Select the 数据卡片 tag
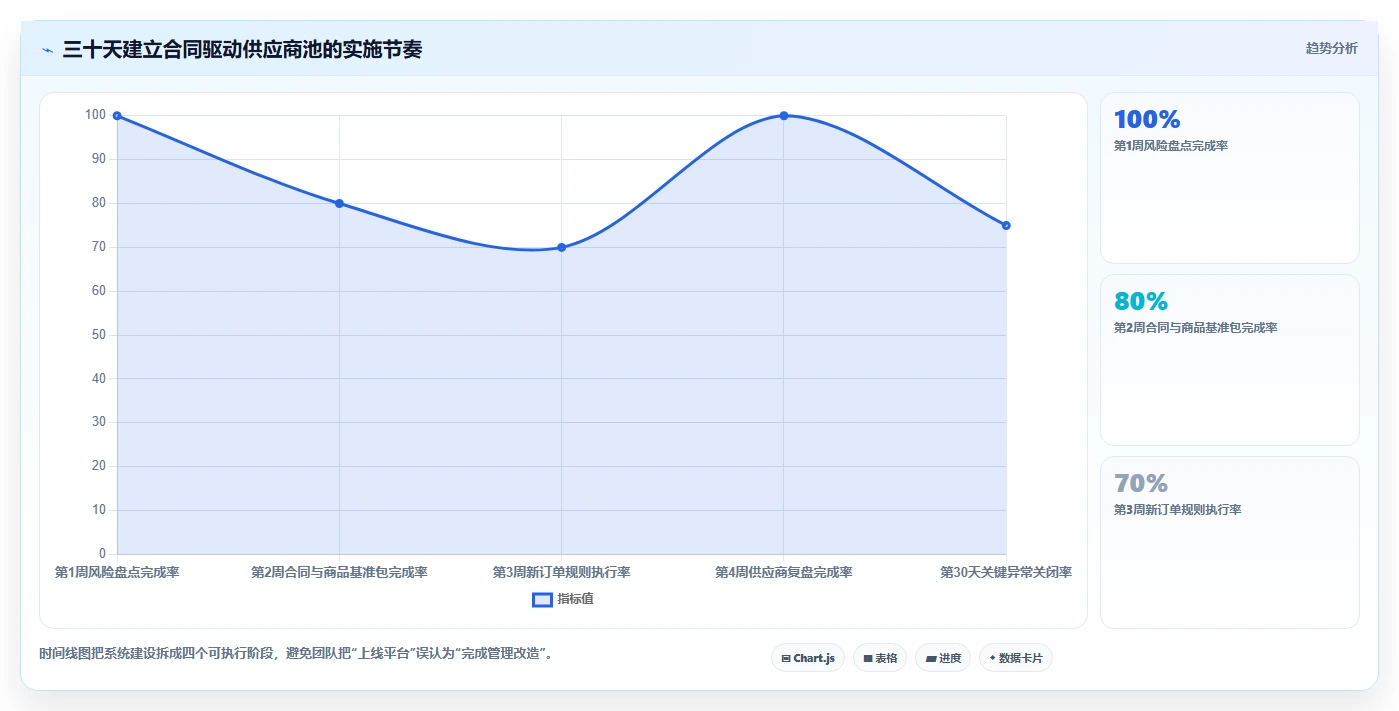This screenshot has width=1399, height=711. (x=1016, y=658)
